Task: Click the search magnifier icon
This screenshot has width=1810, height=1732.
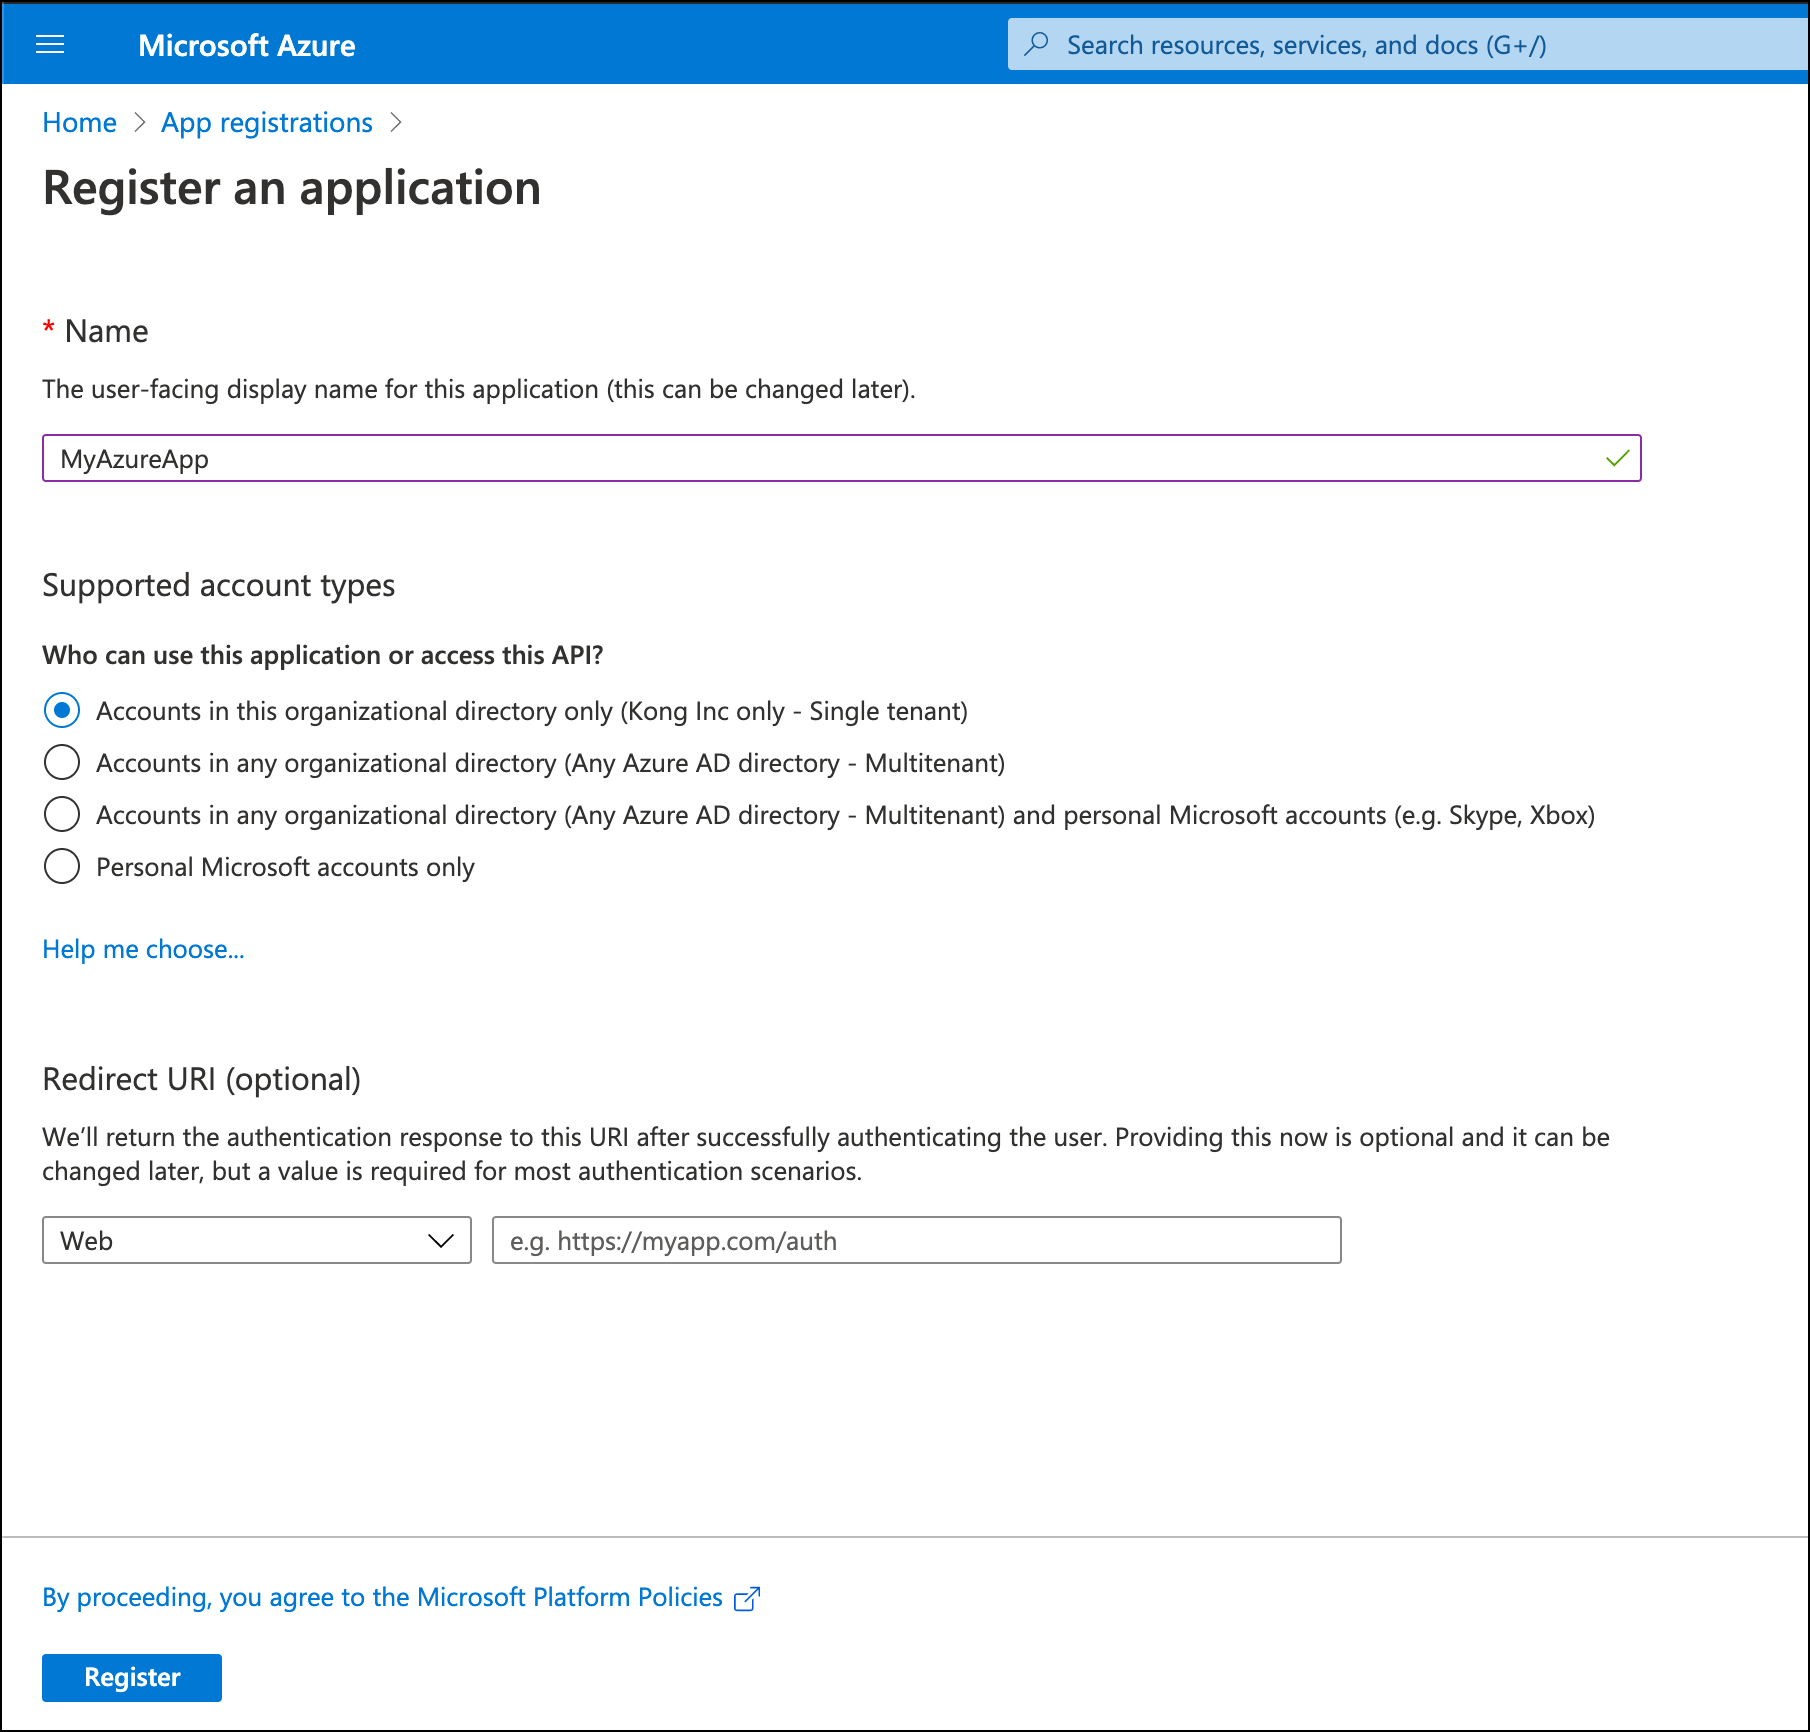Action: tap(1037, 44)
